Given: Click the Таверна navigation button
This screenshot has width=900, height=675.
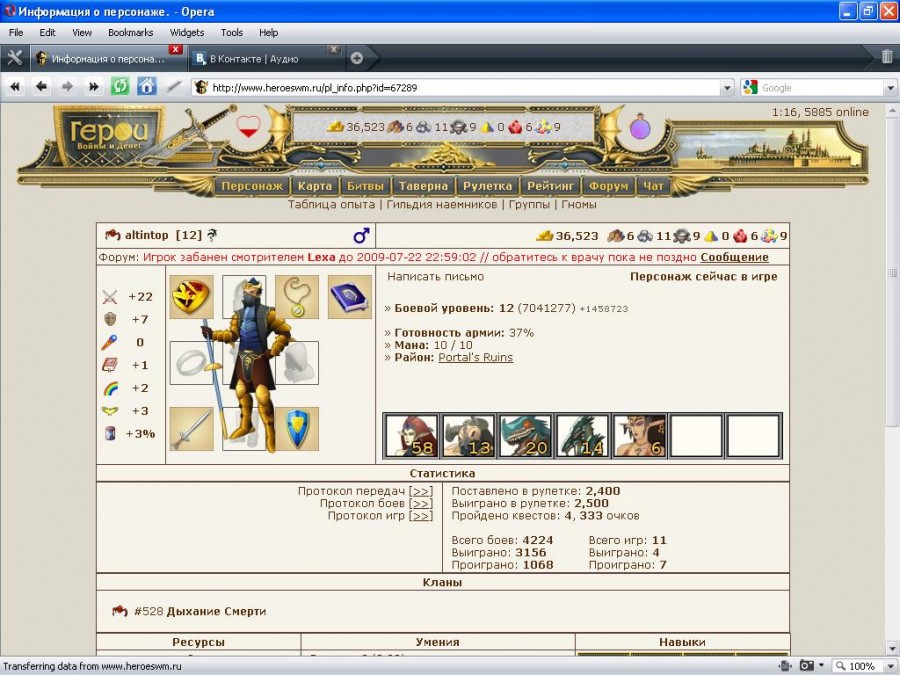Looking at the screenshot, I should 423,186.
